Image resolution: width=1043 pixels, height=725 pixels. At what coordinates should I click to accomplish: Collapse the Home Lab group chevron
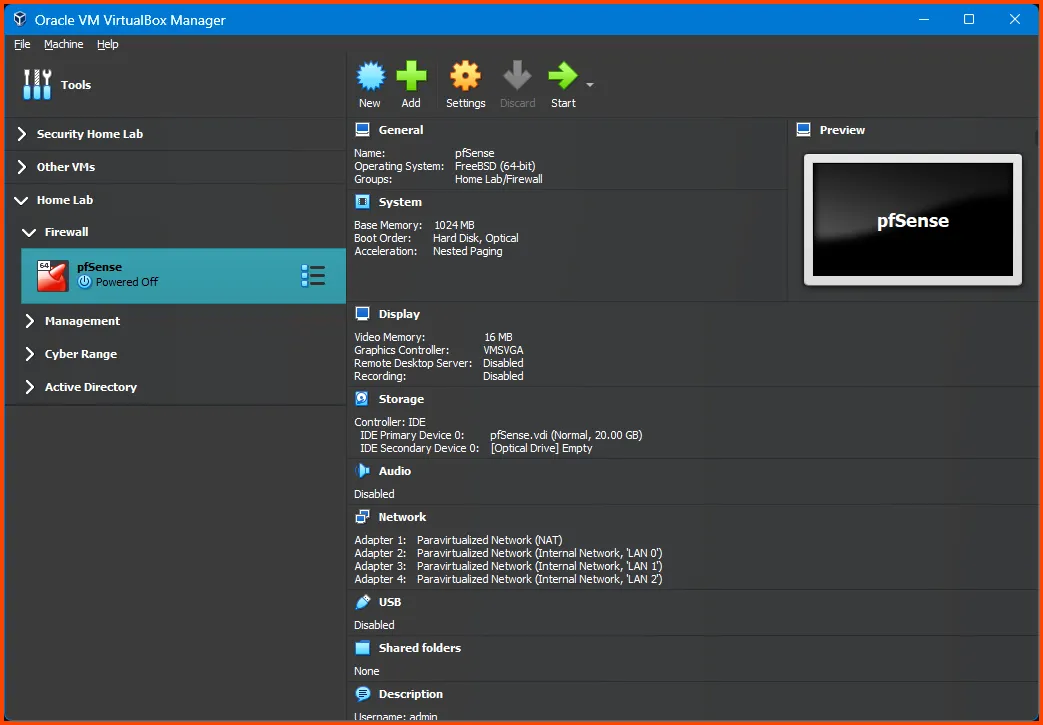[21, 200]
